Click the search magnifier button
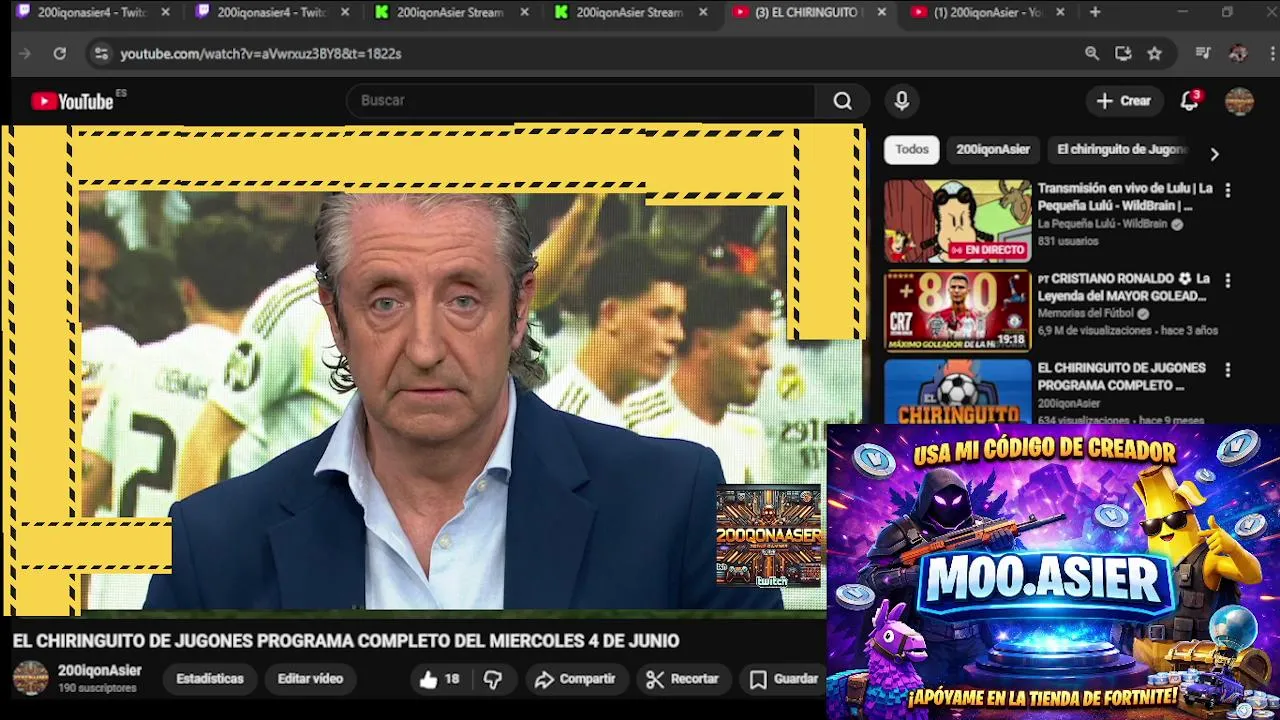Viewport: 1280px width, 720px height. click(843, 100)
